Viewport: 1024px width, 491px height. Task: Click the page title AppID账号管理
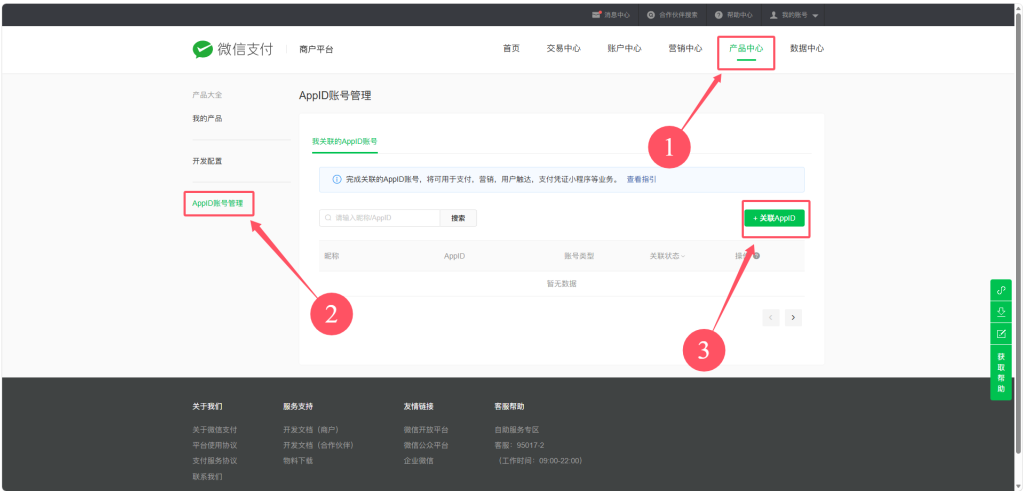[x=335, y=95]
